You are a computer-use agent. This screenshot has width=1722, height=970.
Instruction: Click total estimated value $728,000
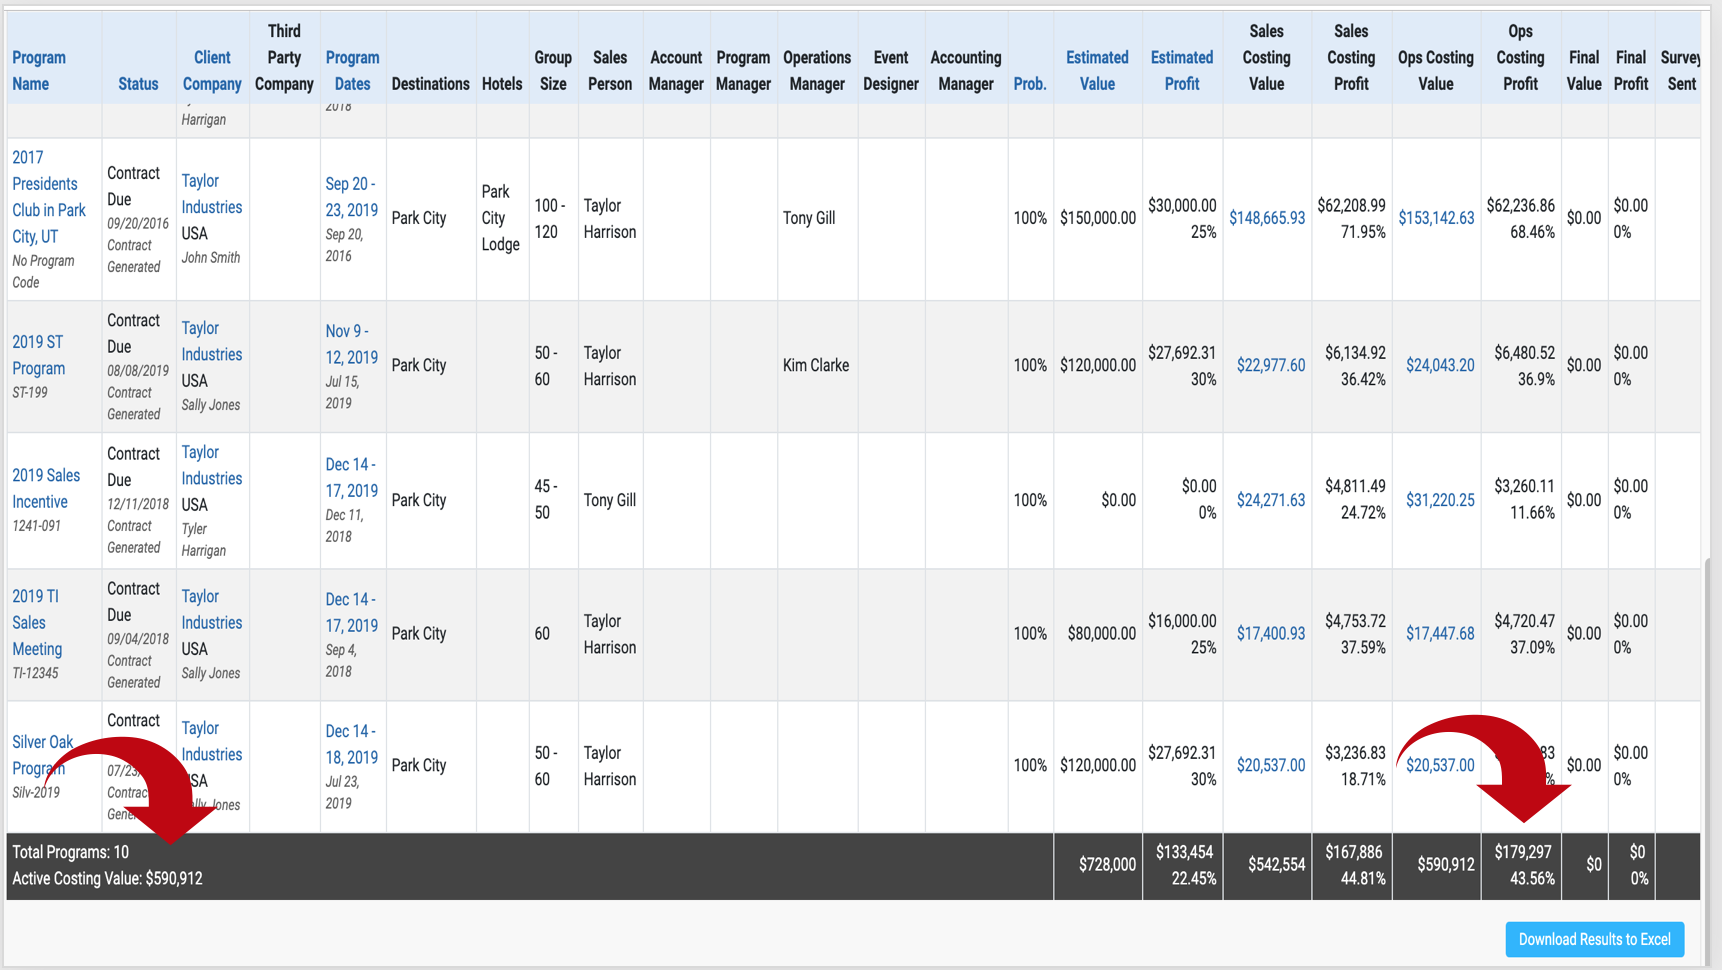click(x=1107, y=865)
